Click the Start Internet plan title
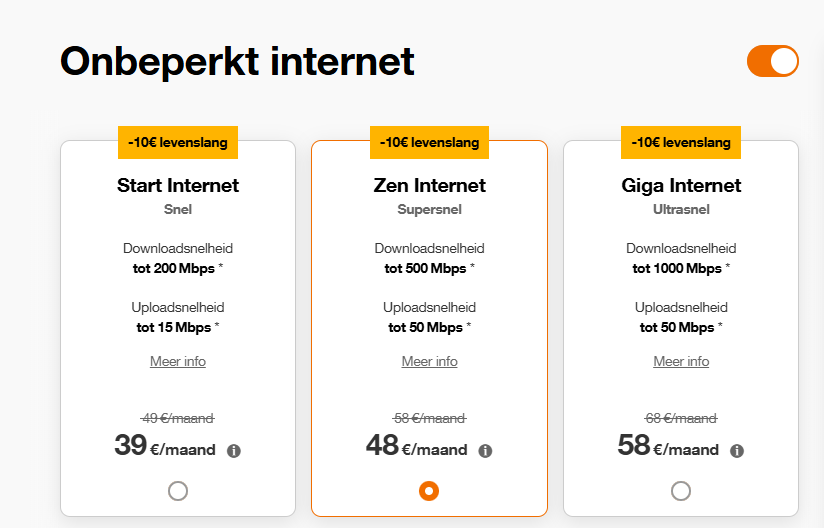The image size is (824, 528). pos(178,185)
